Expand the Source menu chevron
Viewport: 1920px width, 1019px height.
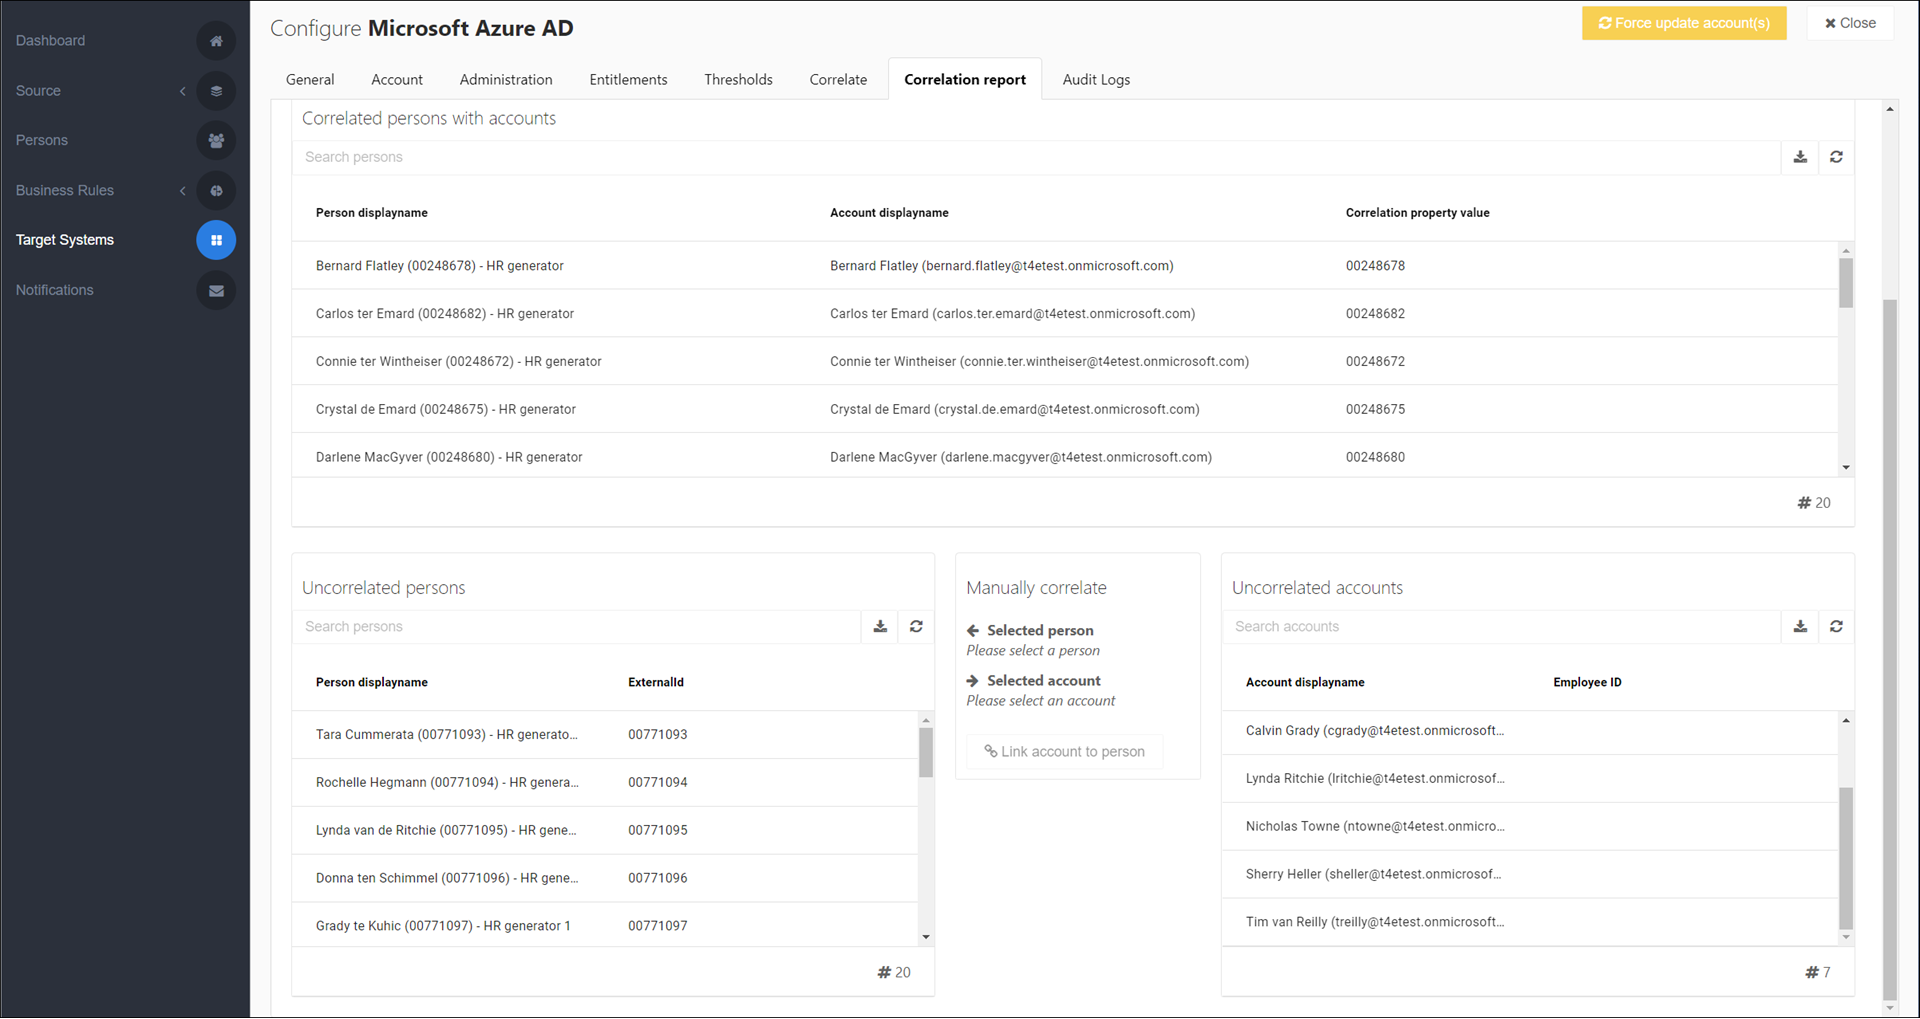click(182, 91)
